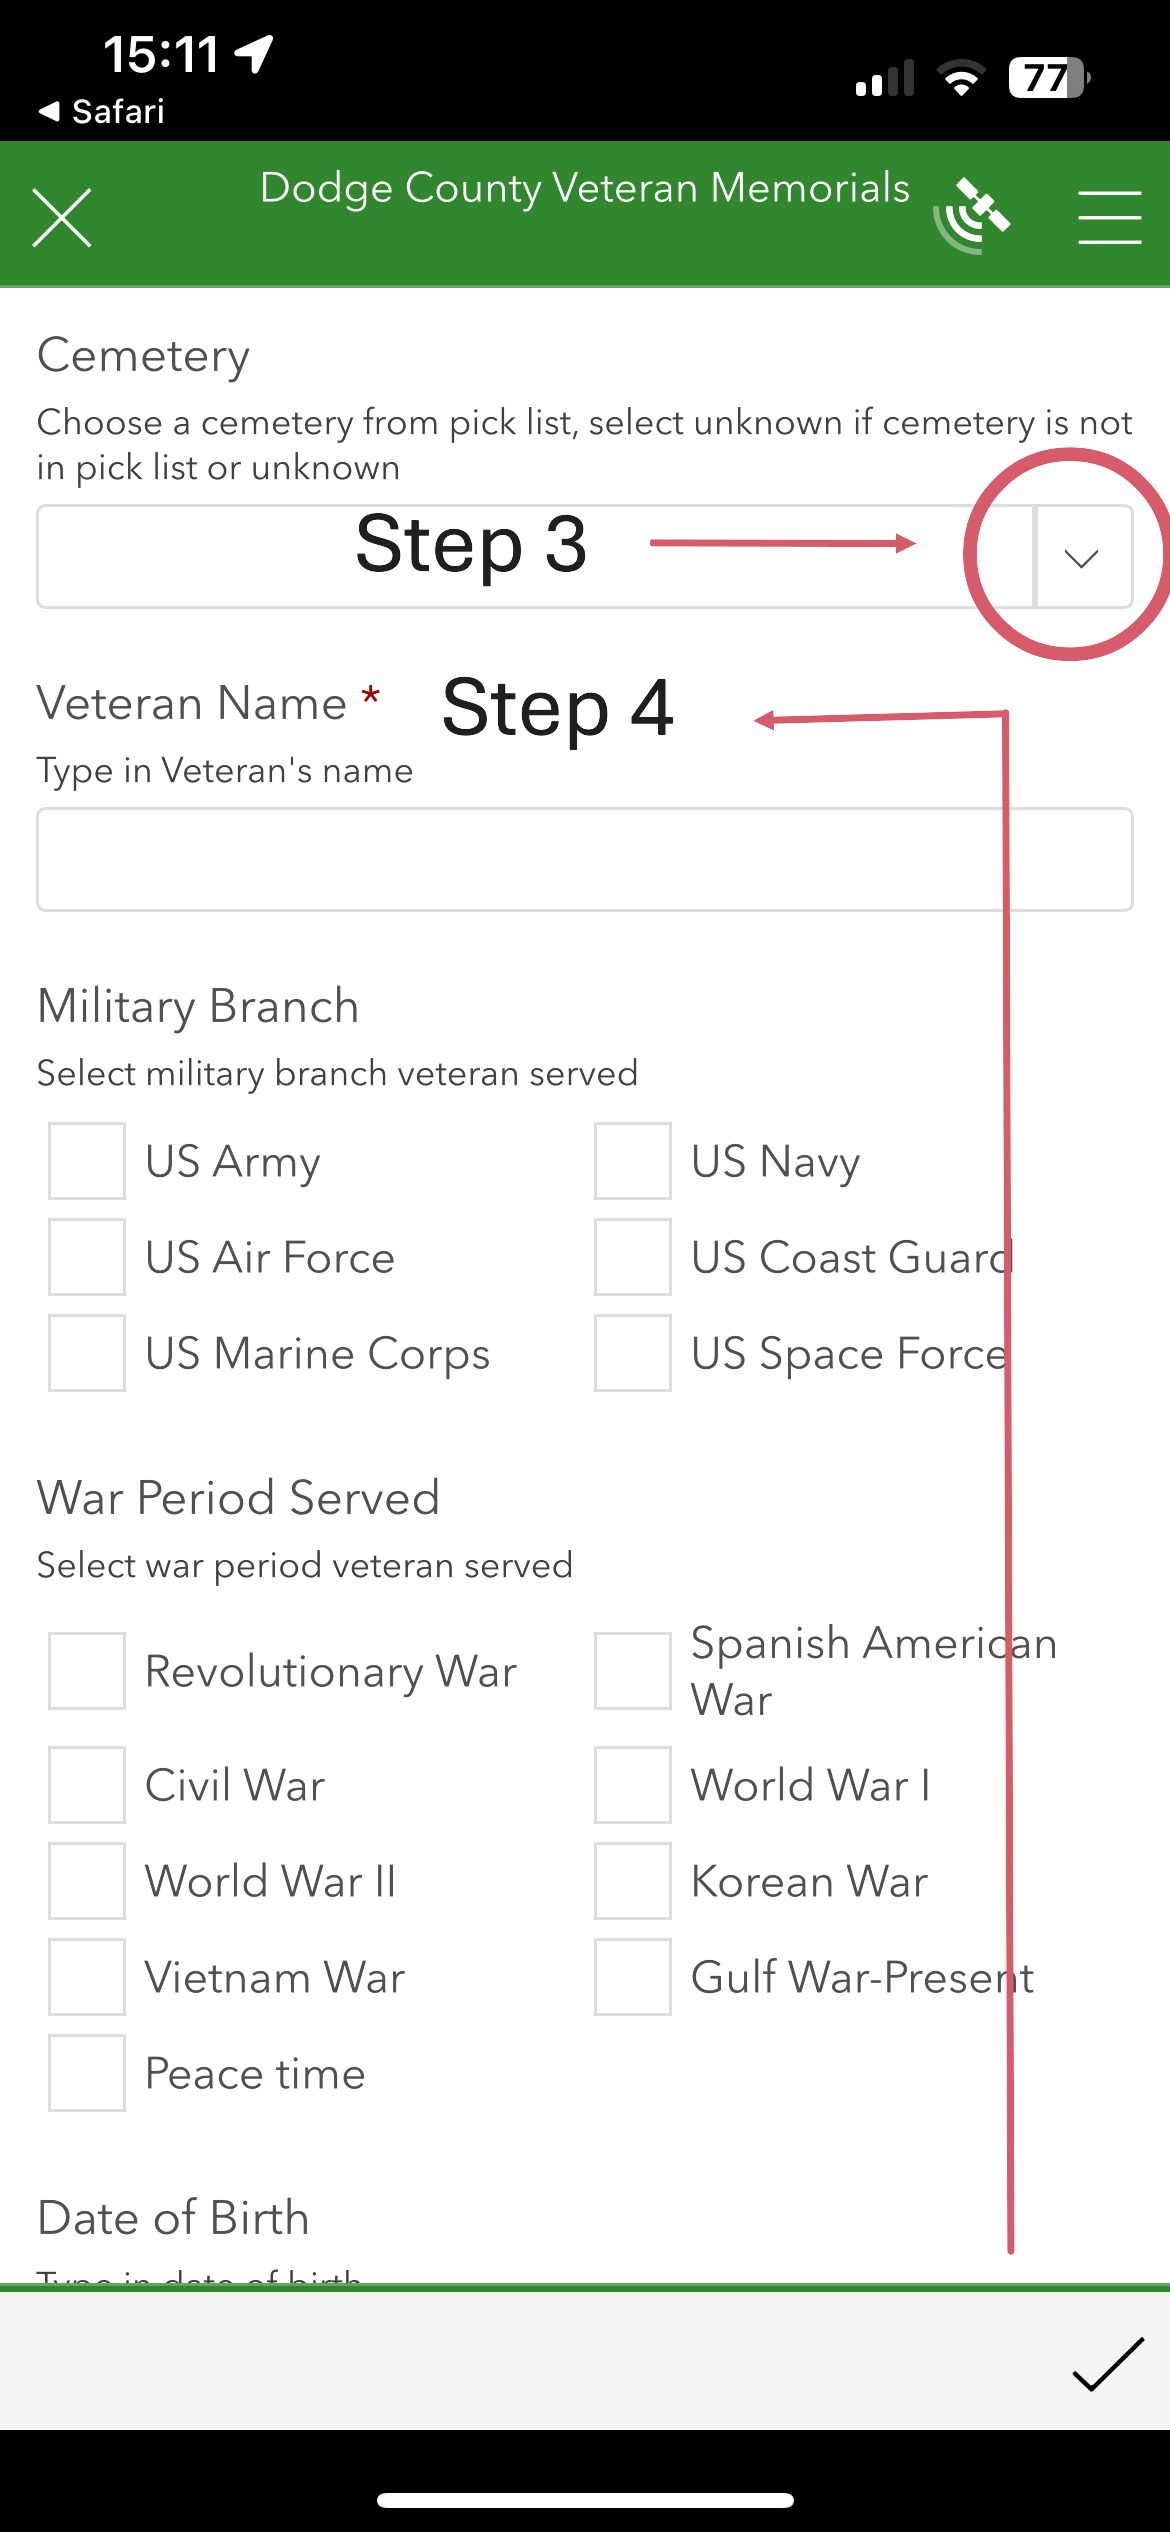Tap the GPS satellite location icon
The height and width of the screenshot is (2532, 1170).
coord(973,214)
